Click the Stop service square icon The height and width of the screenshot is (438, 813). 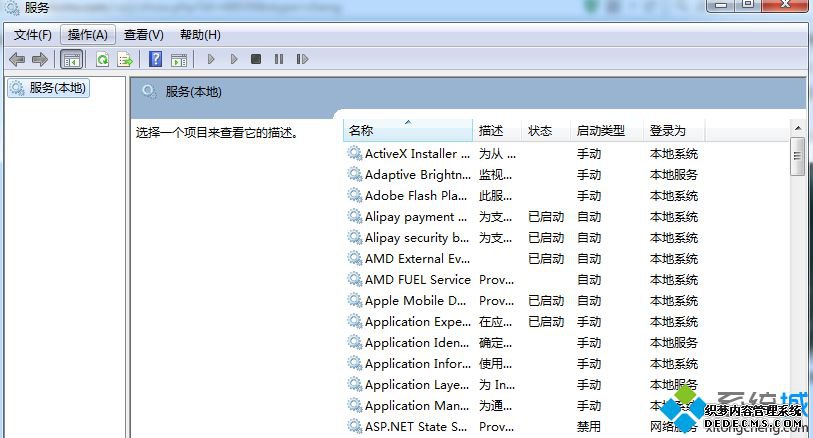256,59
